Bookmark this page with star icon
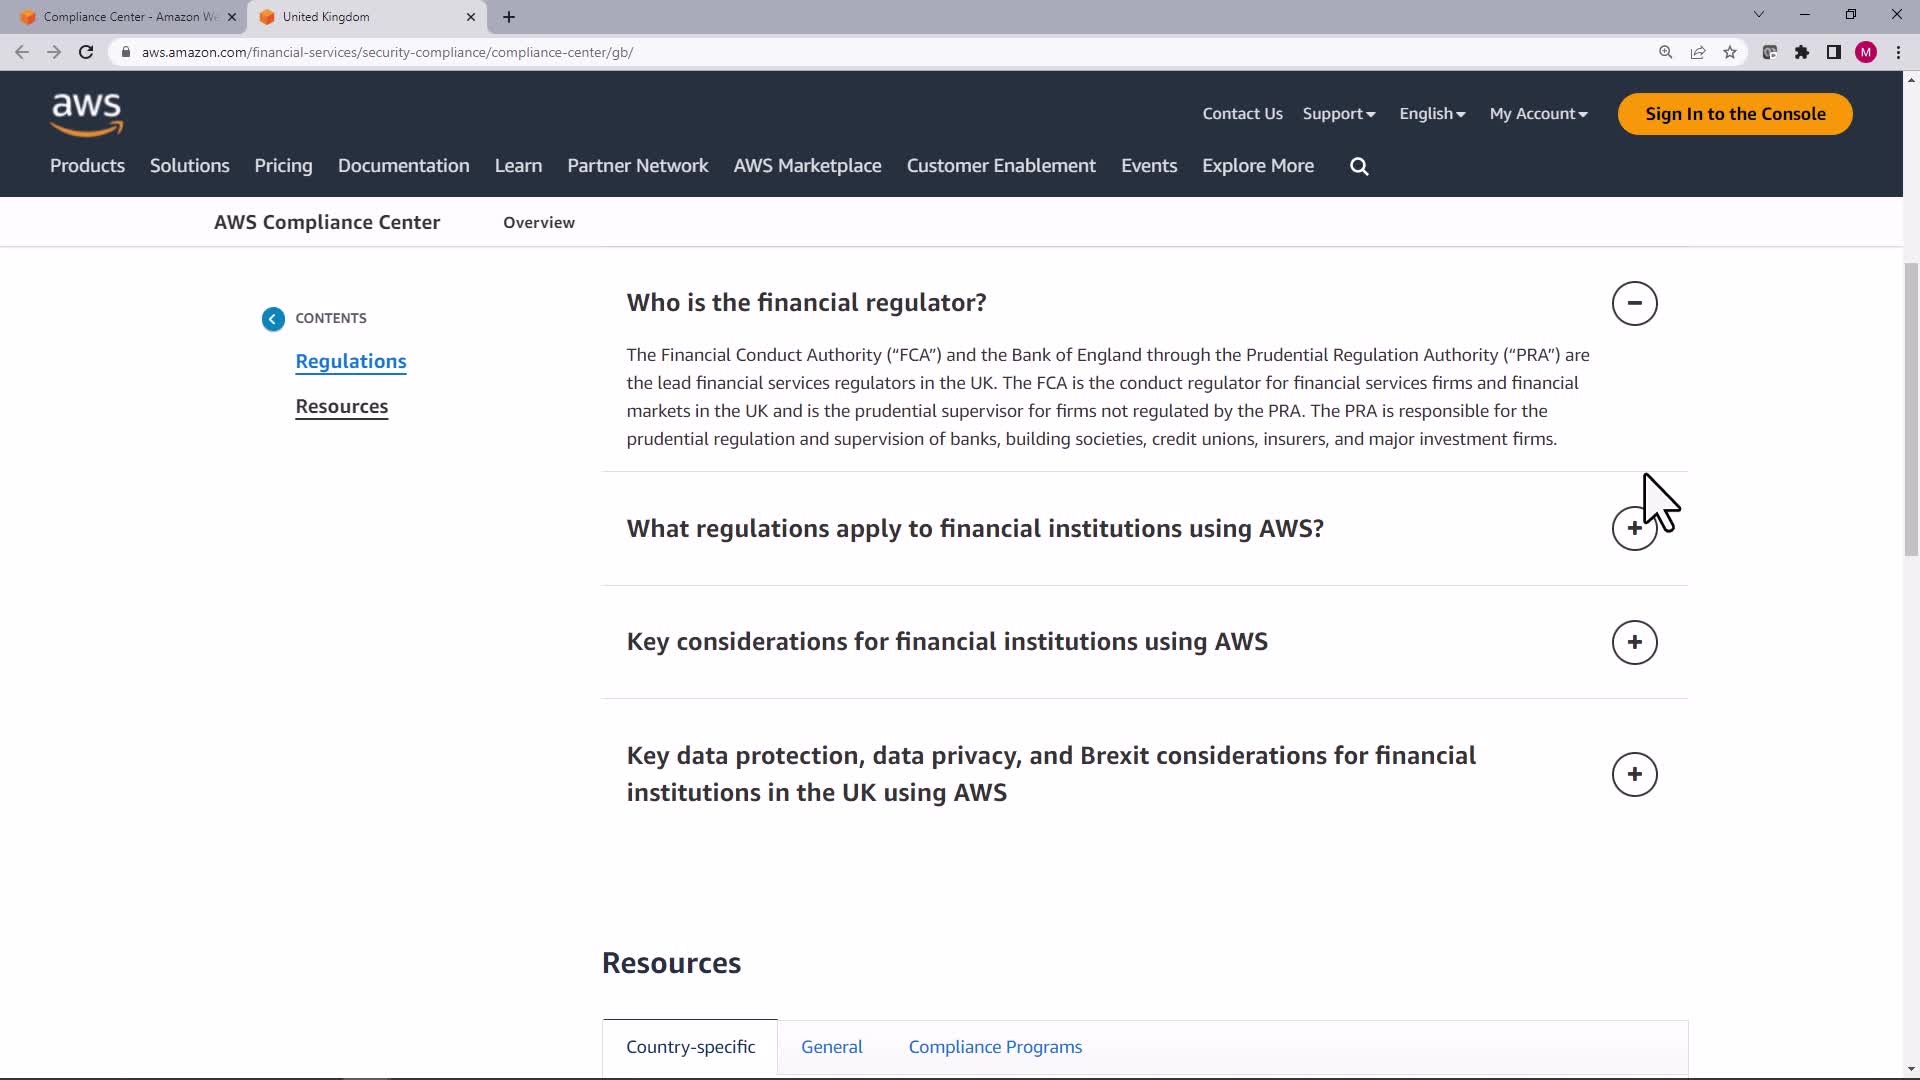Viewport: 1920px width, 1080px height. tap(1730, 52)
